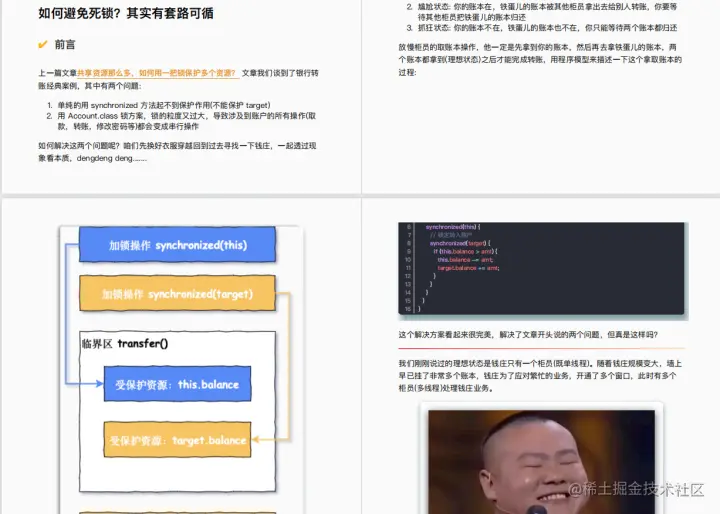Click the yellow box 受保护资源: target.balance
The width and height of the screenshot is (720, 514).
(177, 440)
